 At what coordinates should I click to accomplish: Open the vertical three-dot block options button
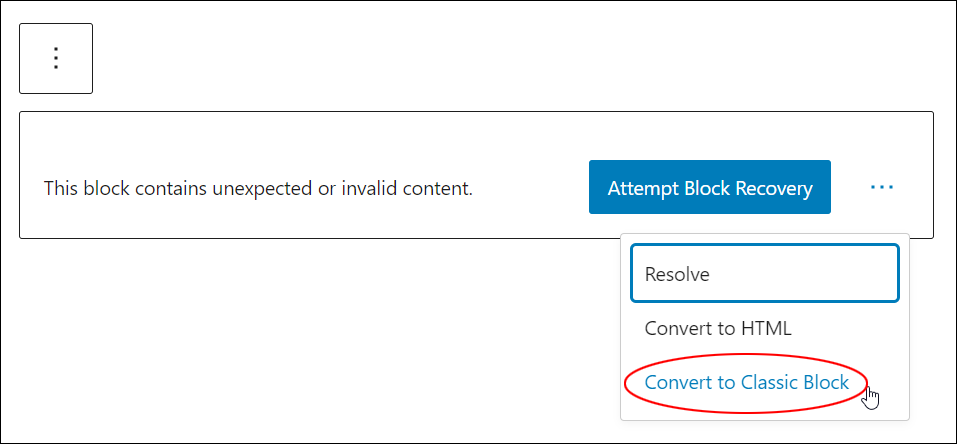[x=56, y=59]
